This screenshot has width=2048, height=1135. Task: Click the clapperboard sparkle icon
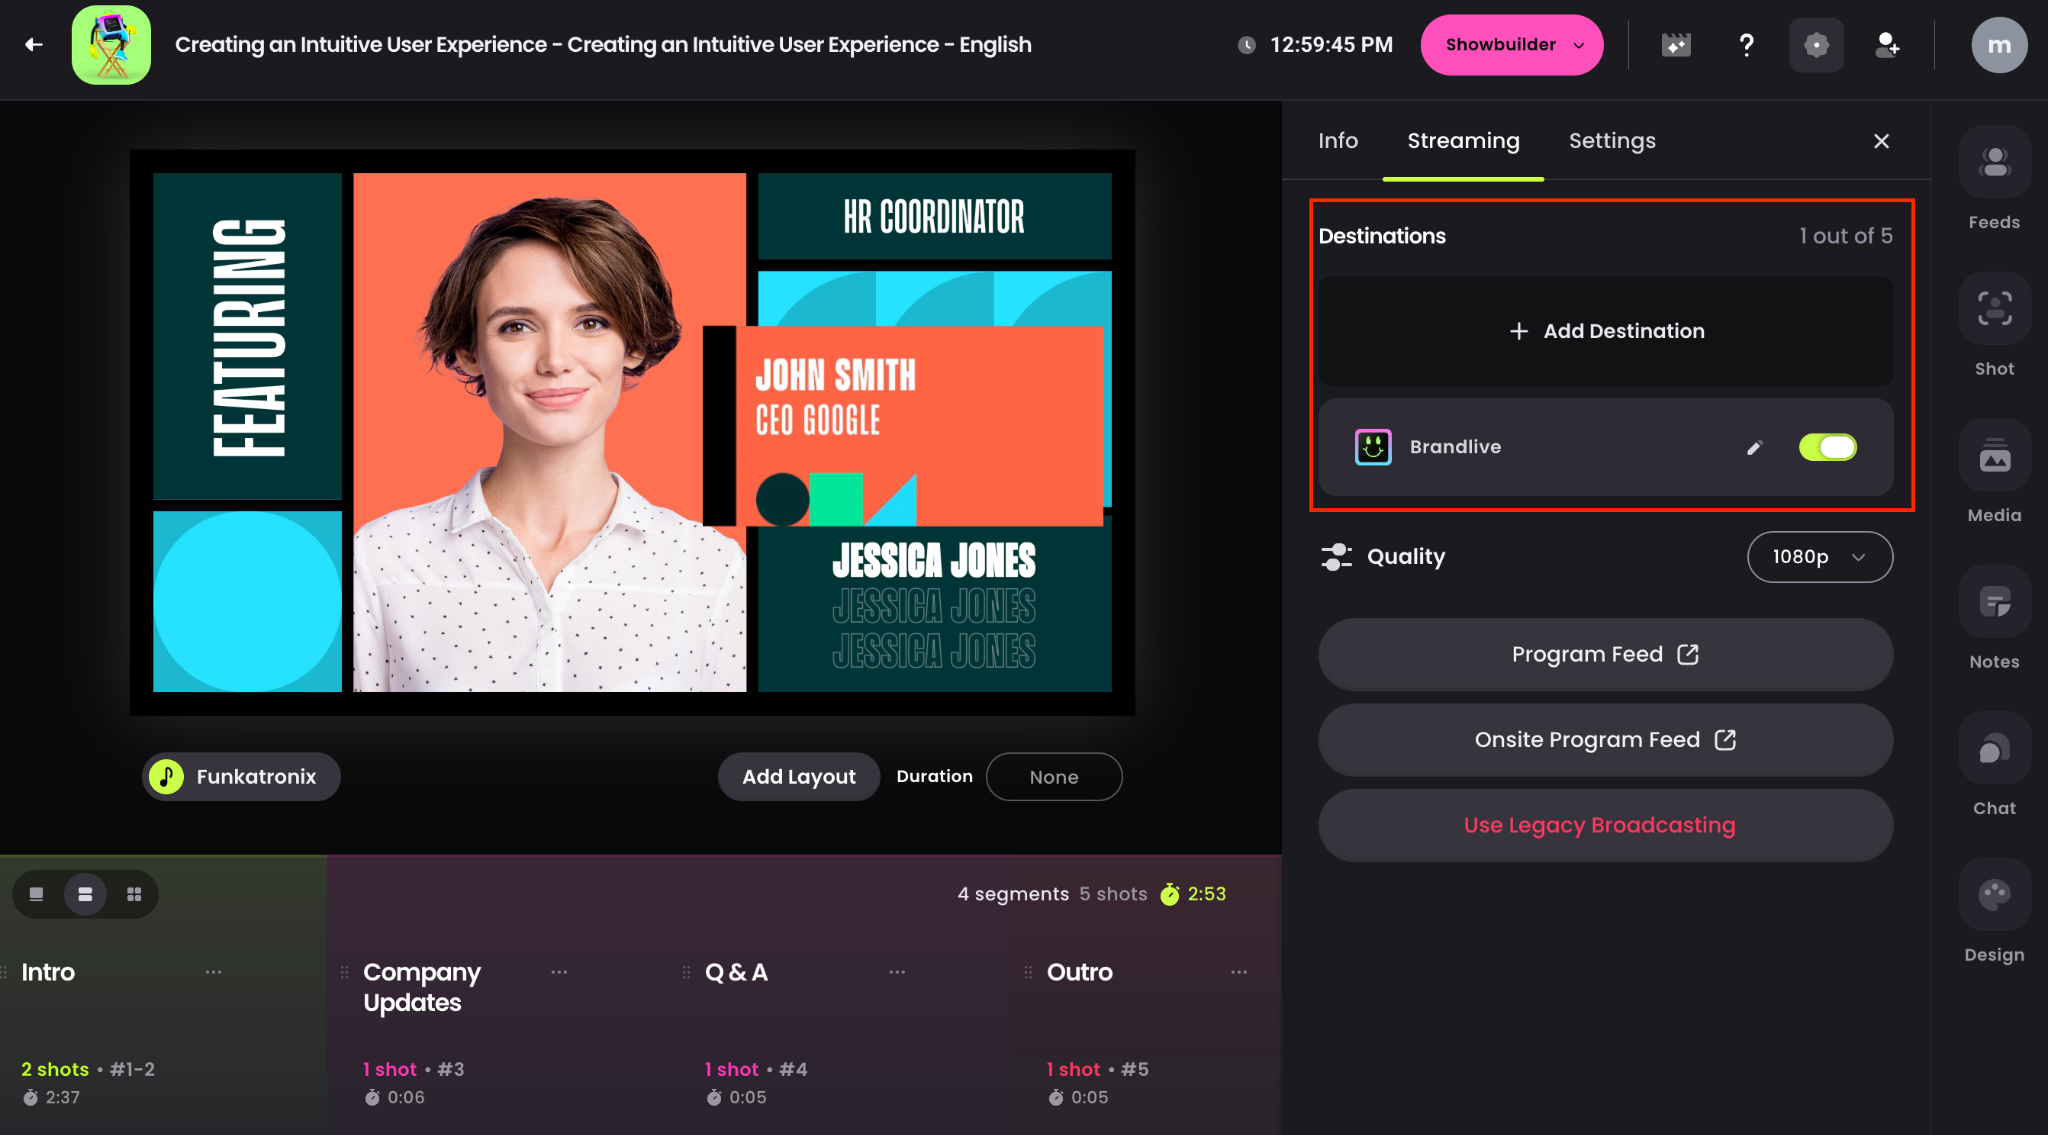coord(1676,45)
